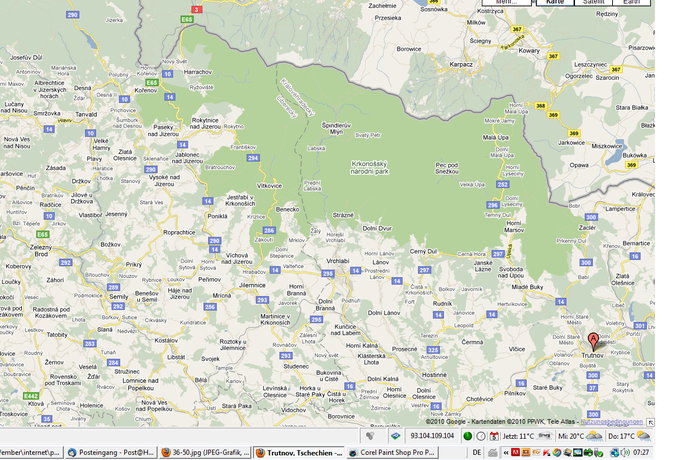Switch to Earth view
The image size is (690, 460).
point(632,3)
